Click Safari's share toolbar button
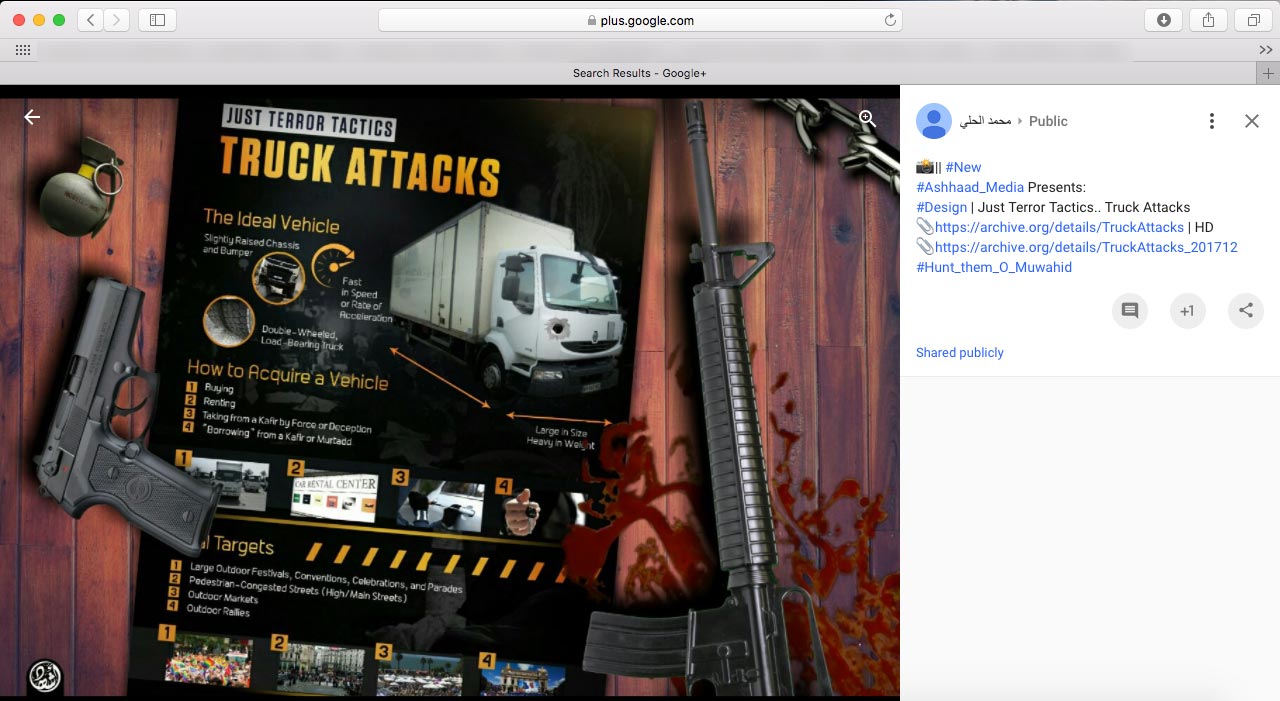The image size is (1280, 701). coord(1208,20)
